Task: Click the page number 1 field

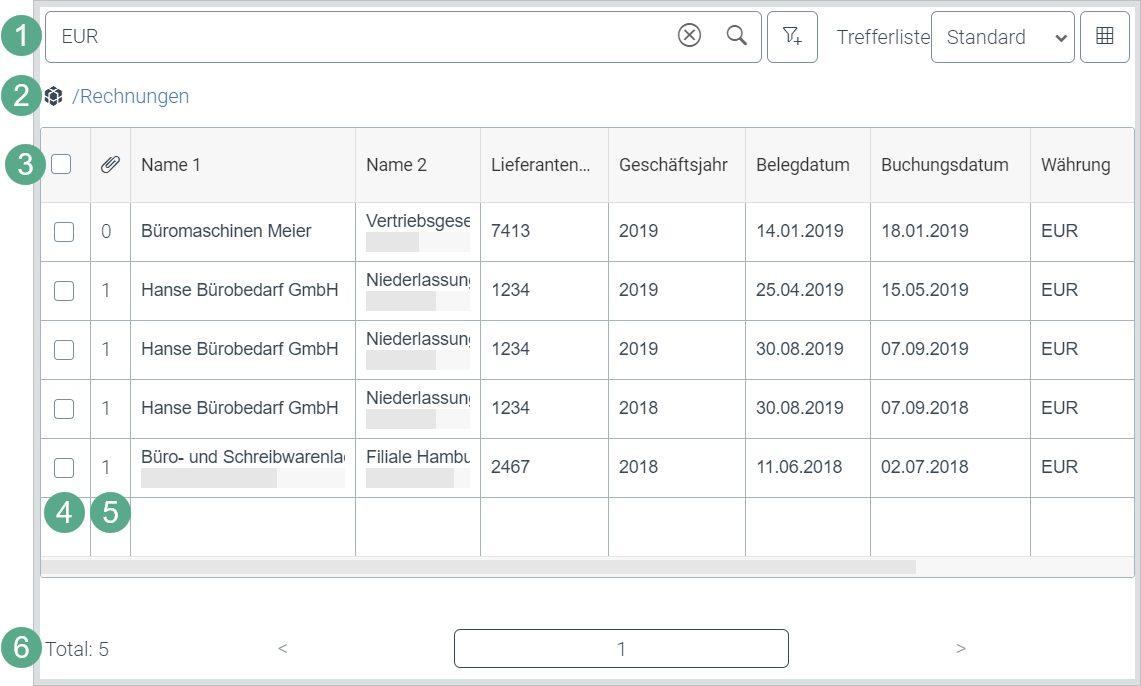Action: coord(621,649)
